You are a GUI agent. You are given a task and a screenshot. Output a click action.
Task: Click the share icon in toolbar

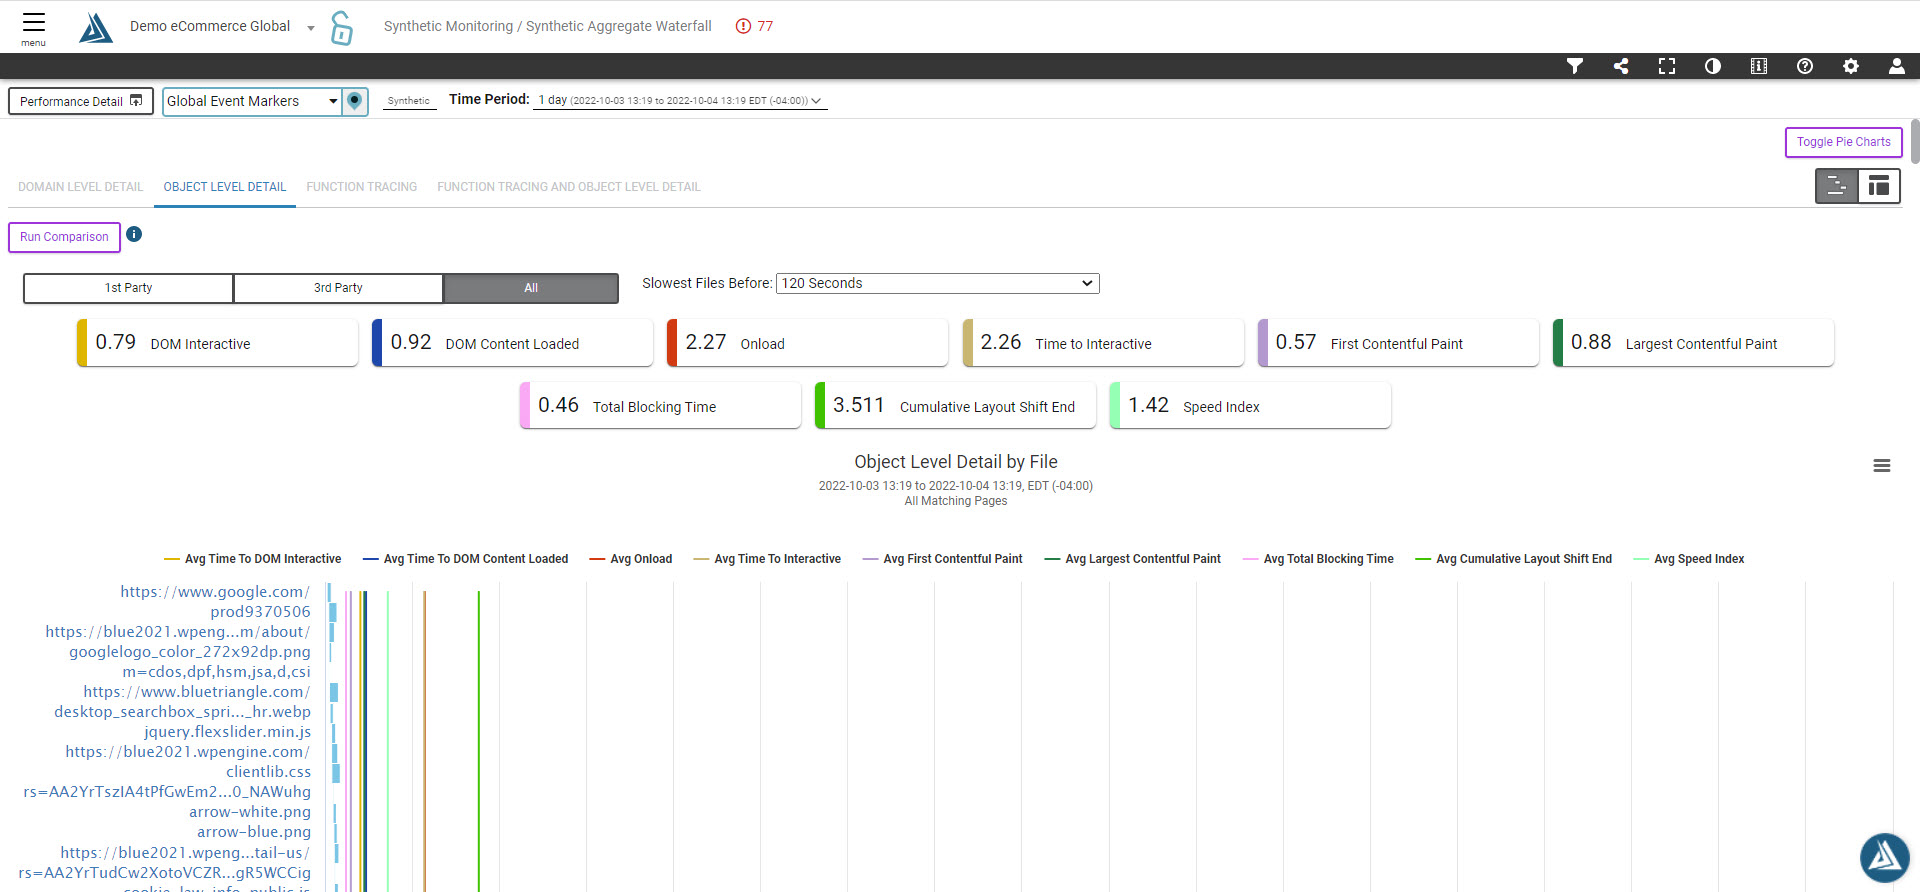point(1621,66)
